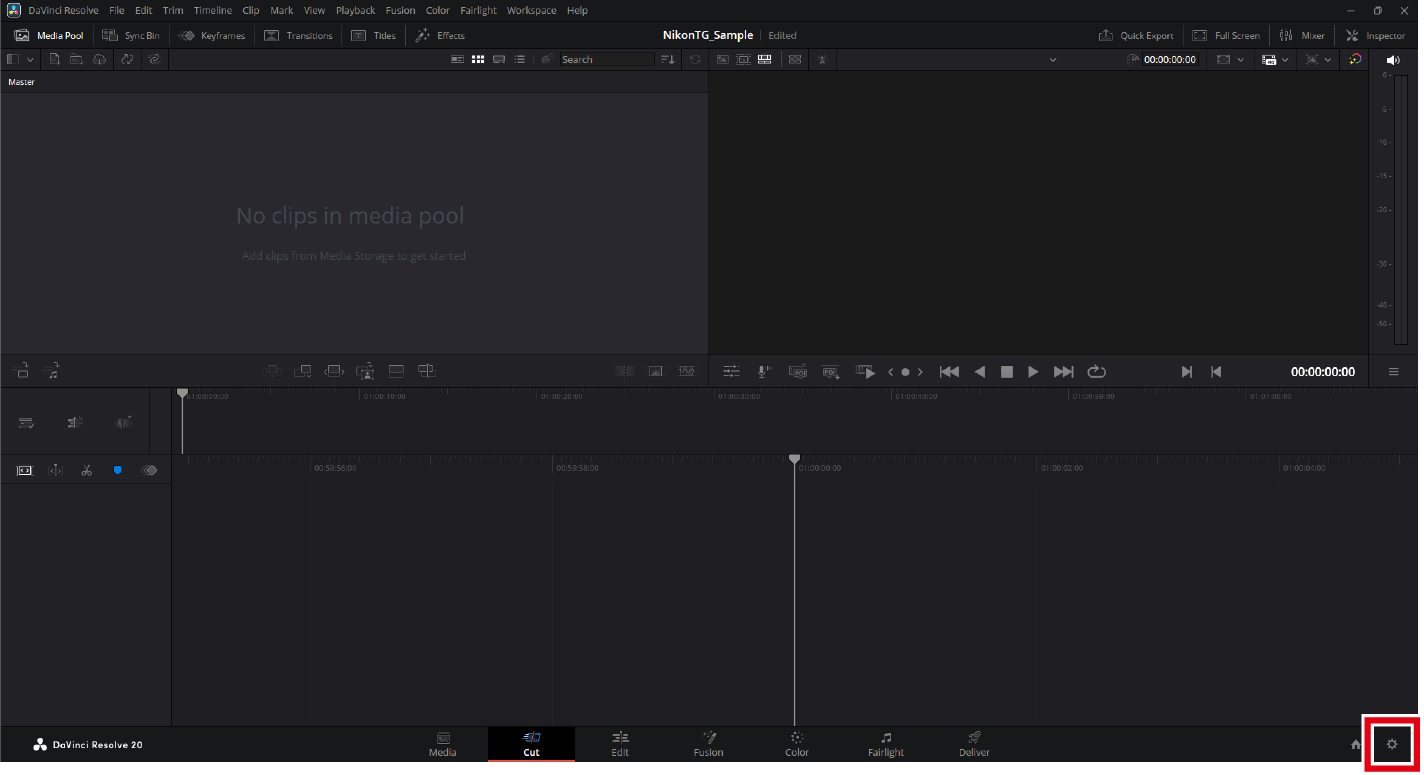Switch media pool to list view
The height and width of the screenshot is (775, 1424).
point(520,60)
